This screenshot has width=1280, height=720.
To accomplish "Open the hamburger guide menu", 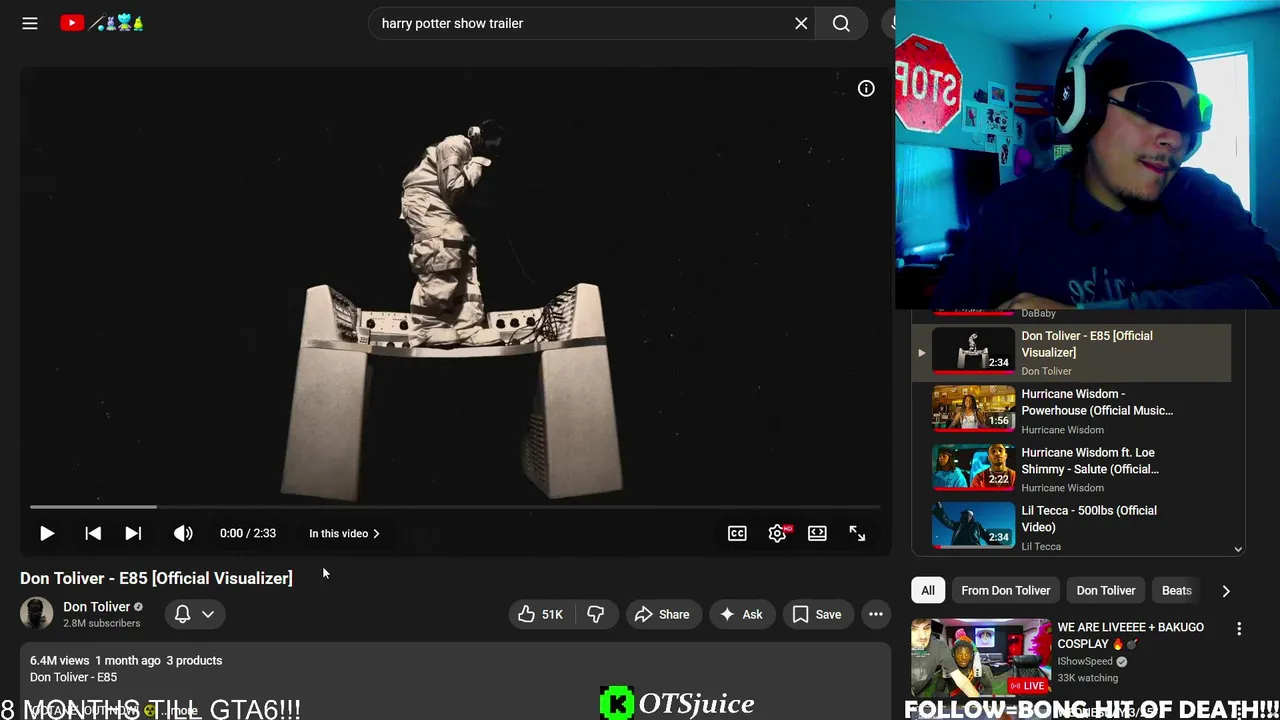I will (30, 23).
